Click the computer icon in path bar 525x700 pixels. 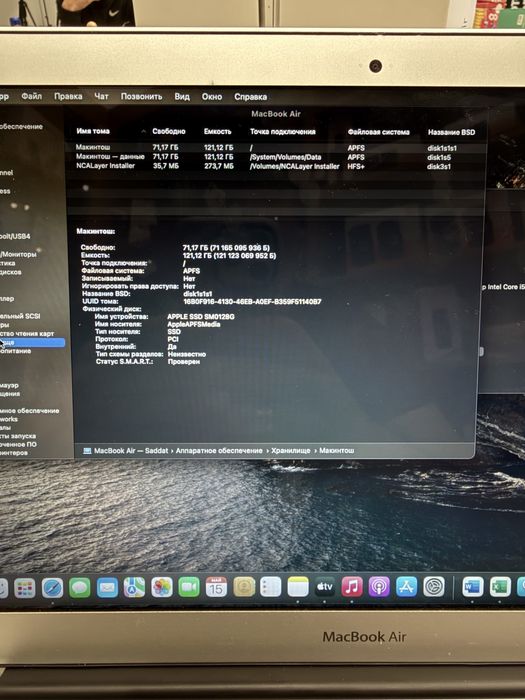click(88, 451)
